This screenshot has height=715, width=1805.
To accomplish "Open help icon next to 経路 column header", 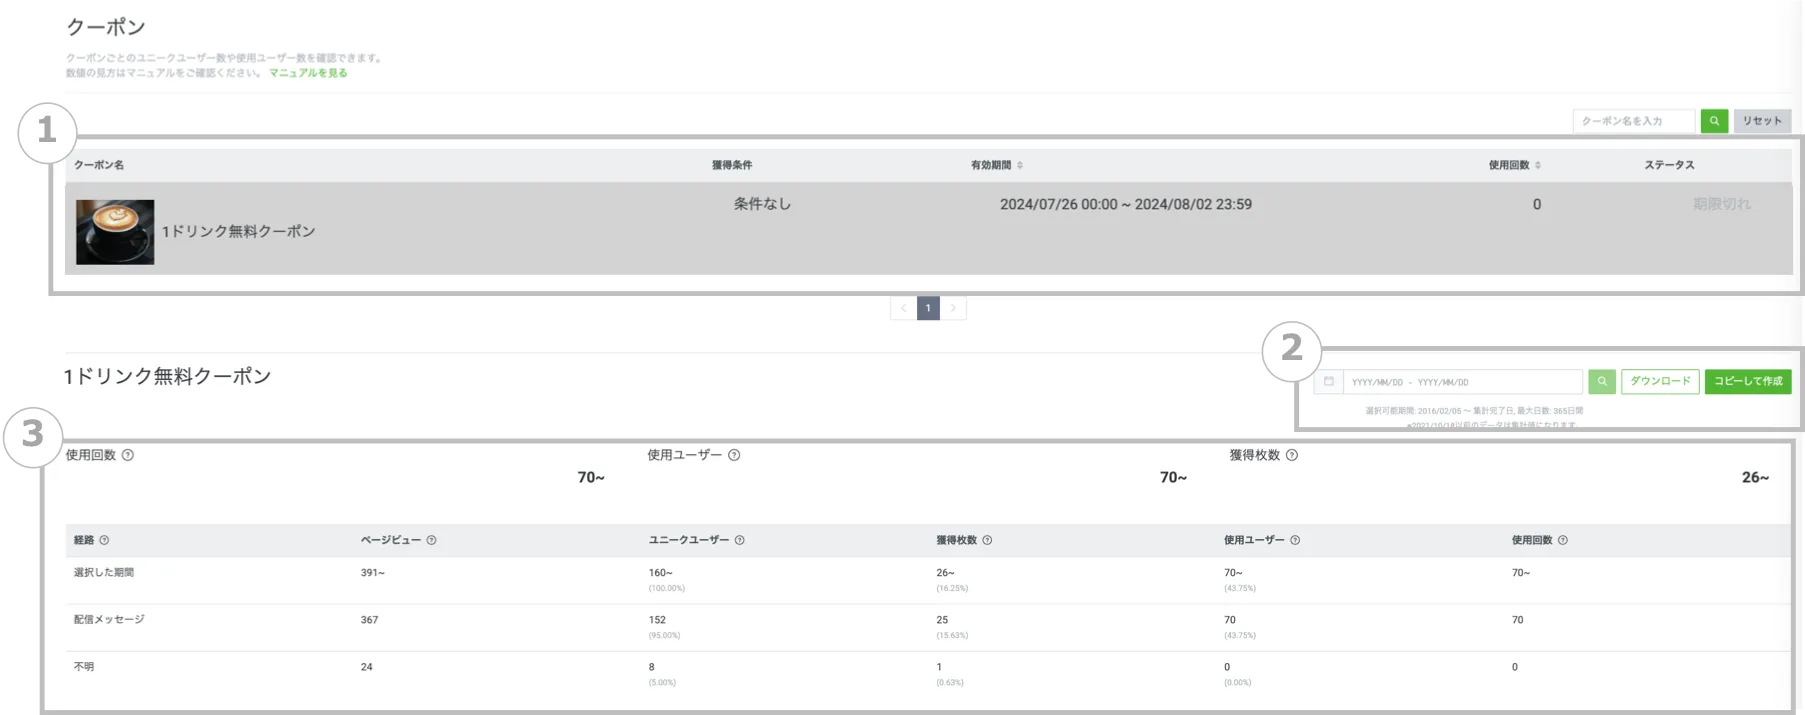I will point(104,540).
